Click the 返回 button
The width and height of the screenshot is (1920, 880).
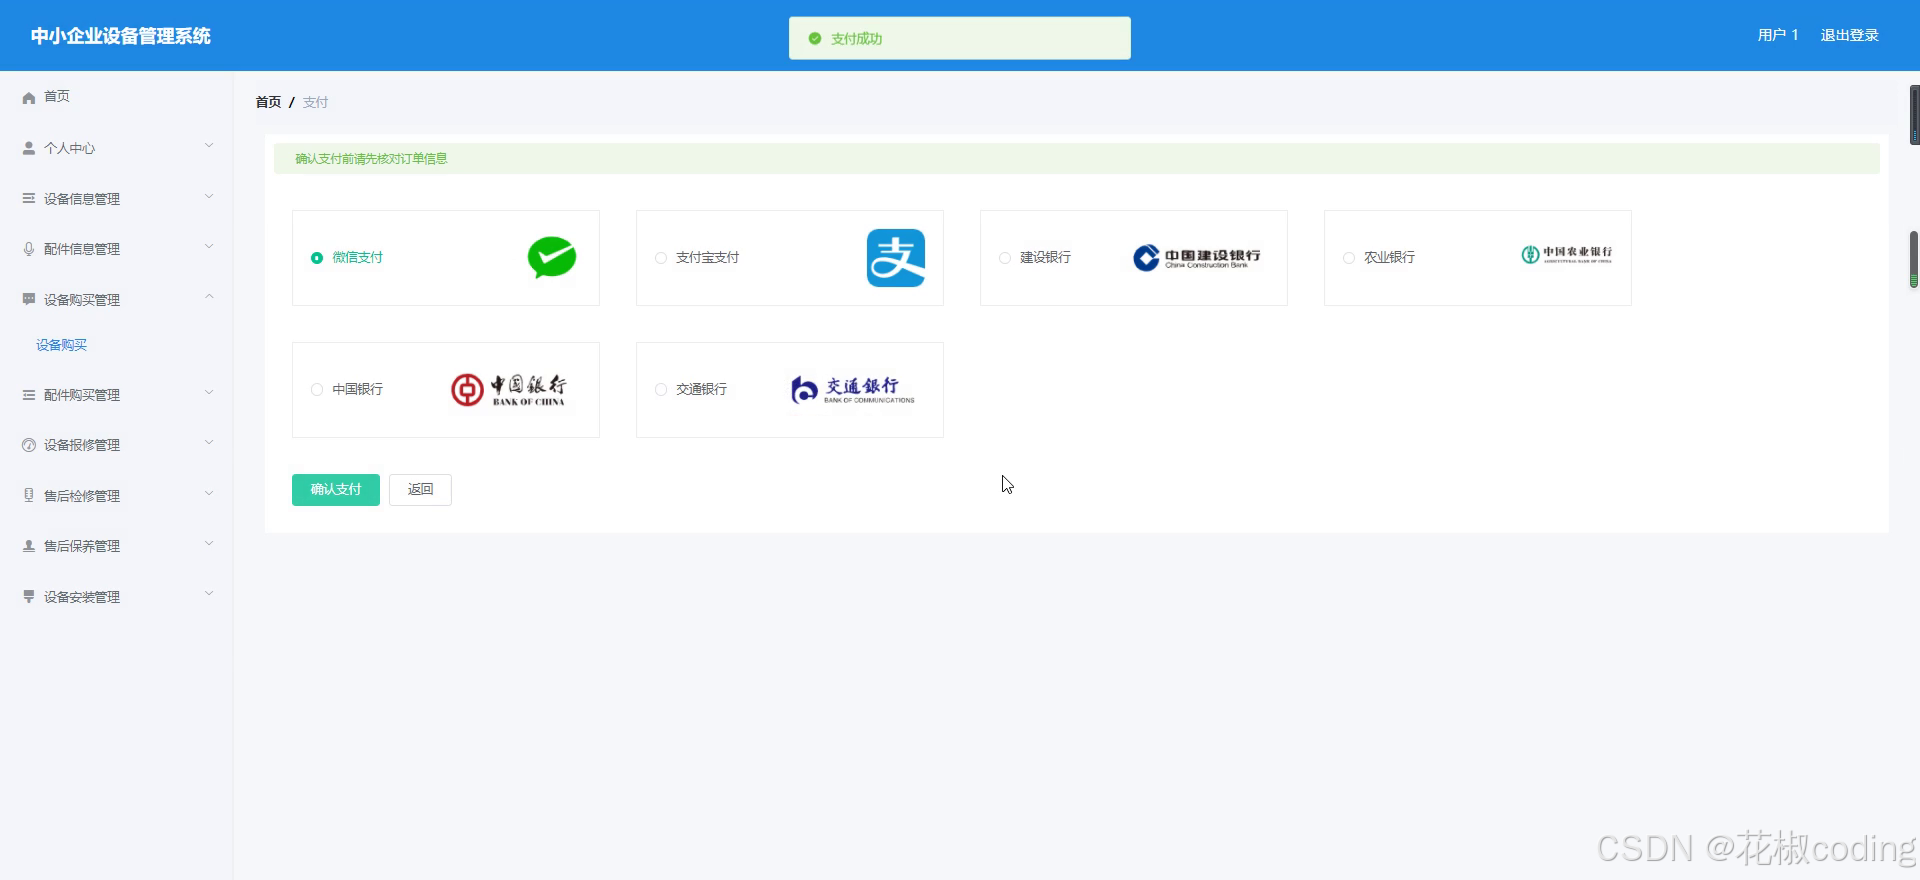[x=420, y=490]
